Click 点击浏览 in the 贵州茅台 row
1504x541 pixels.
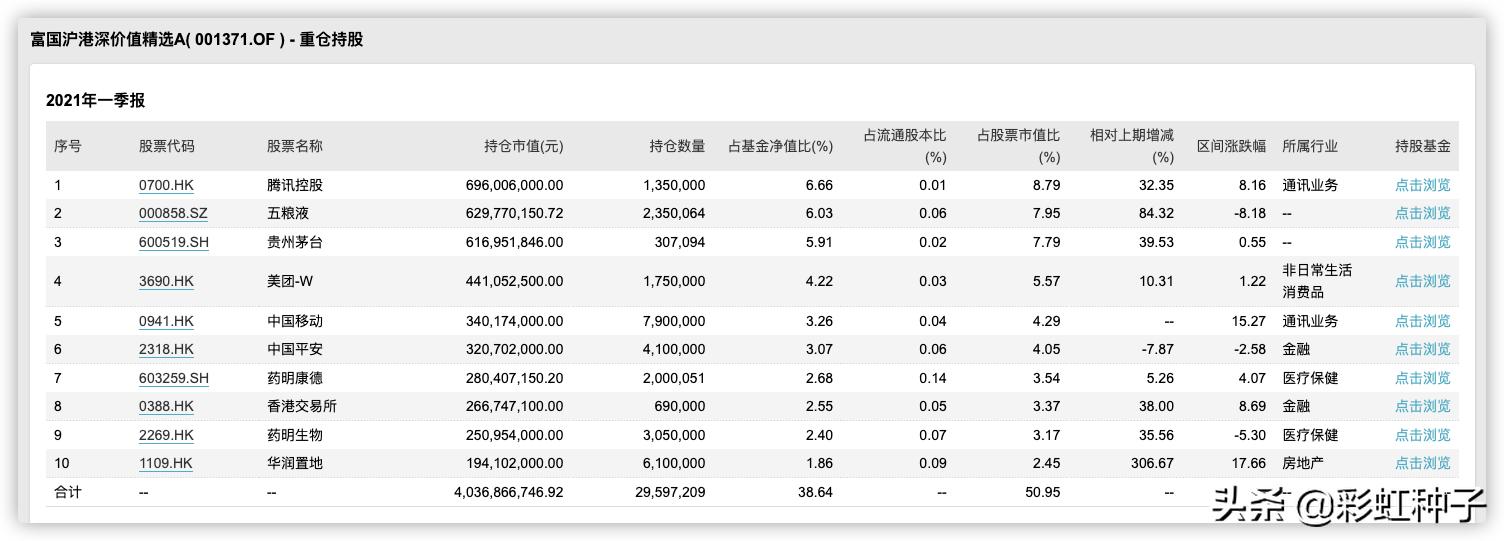click(x=1422, y=242)
